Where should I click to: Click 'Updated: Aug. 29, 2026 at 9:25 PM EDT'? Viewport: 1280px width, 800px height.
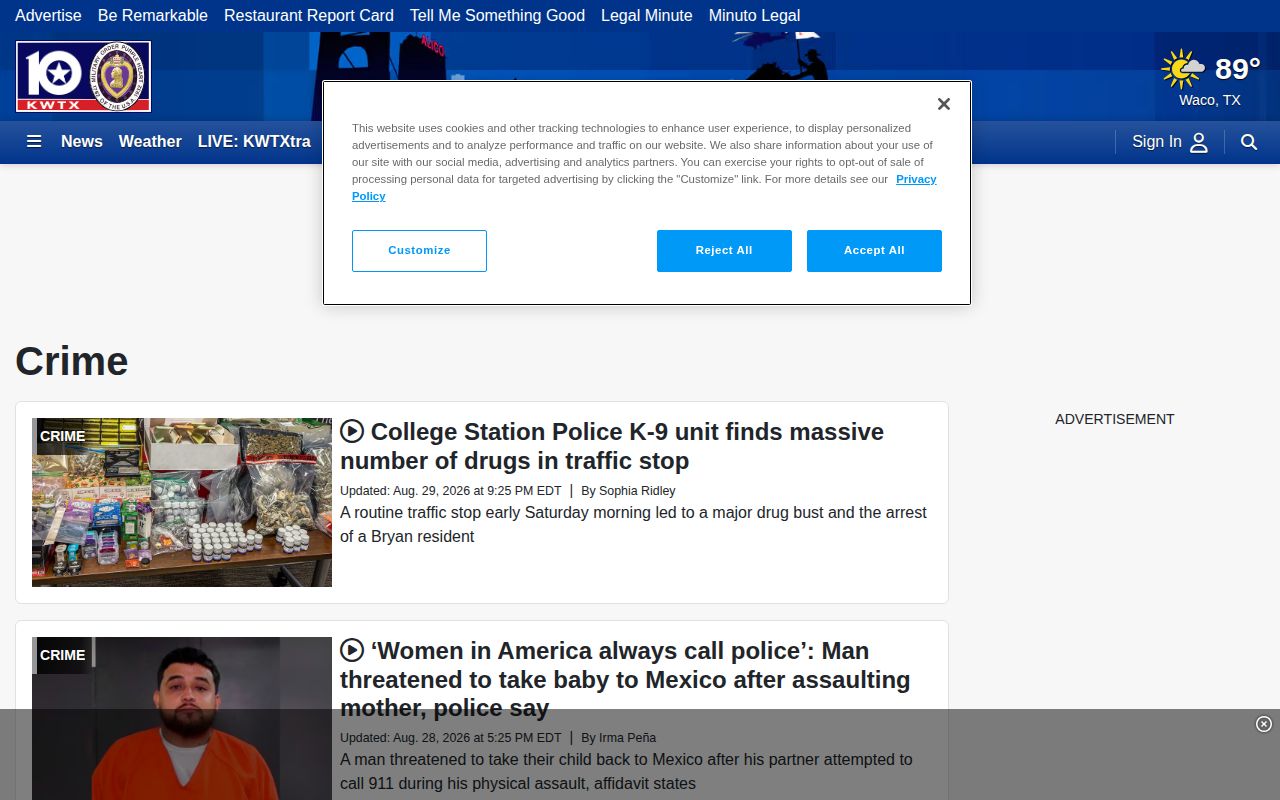451,491
